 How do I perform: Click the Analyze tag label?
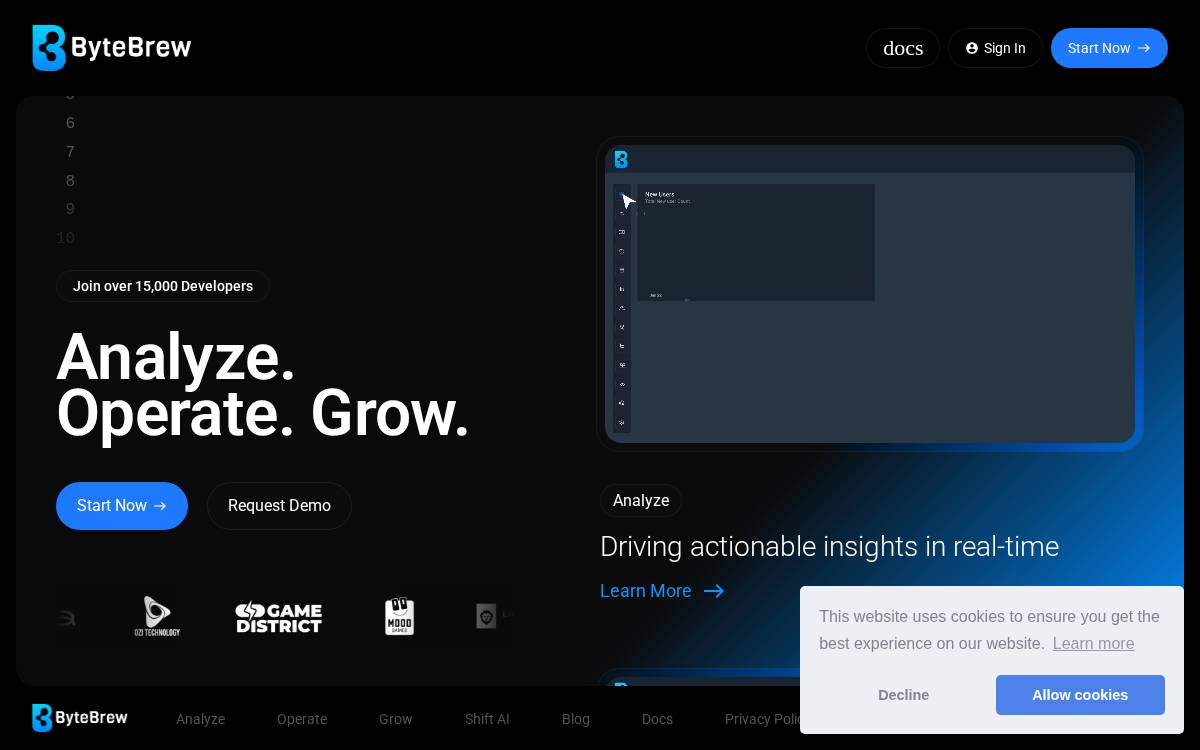point(641,500)
